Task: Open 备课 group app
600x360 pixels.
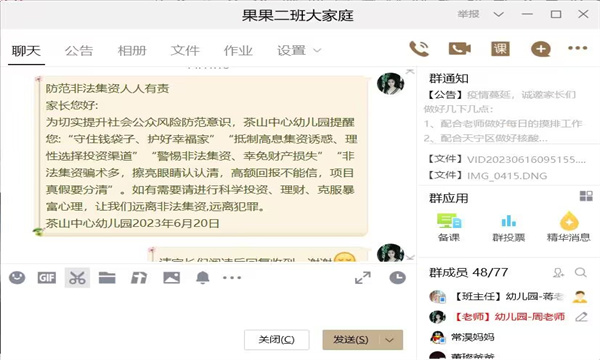Action: tap(449, 227)
